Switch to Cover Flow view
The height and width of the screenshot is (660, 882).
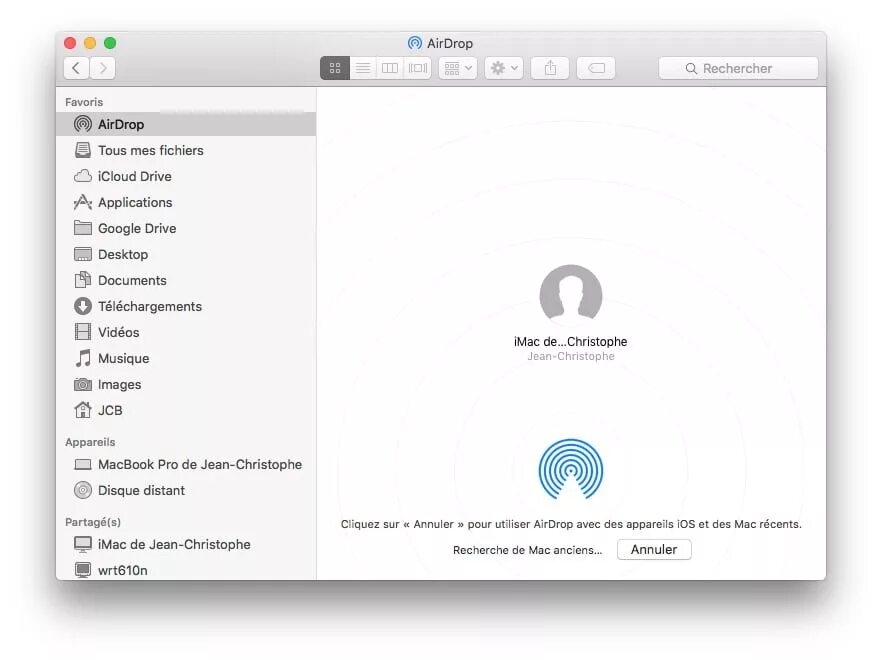click(417, 67)
